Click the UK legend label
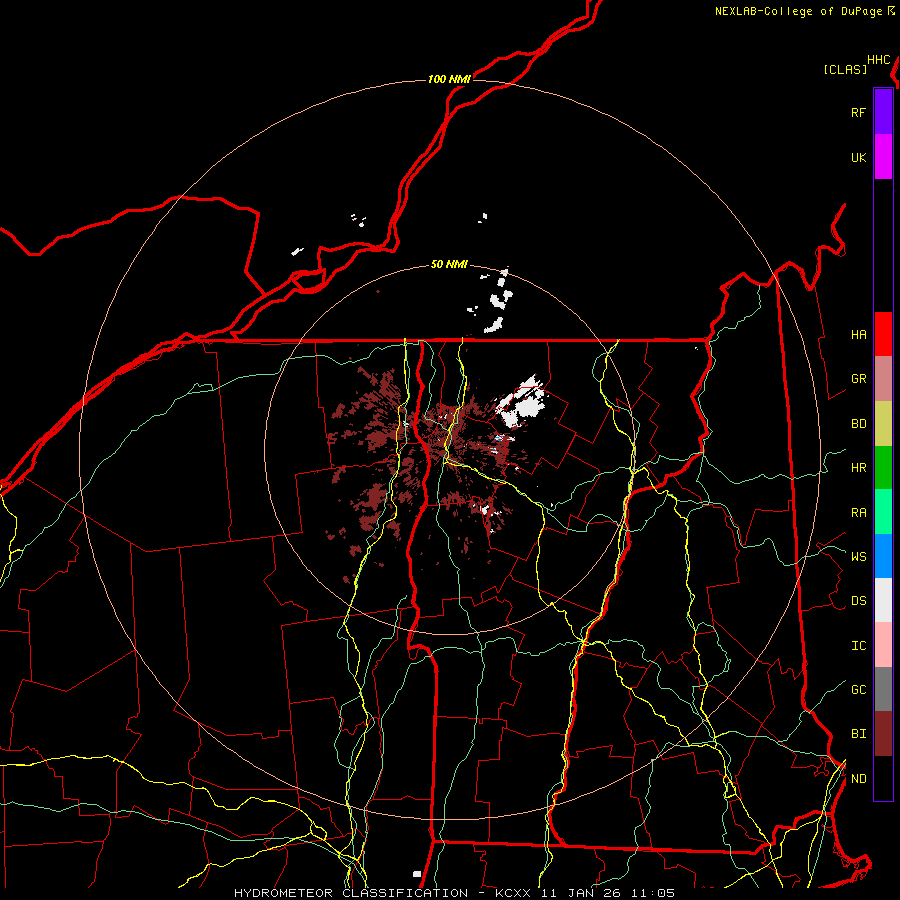900x900 pixels. point(858,157)
